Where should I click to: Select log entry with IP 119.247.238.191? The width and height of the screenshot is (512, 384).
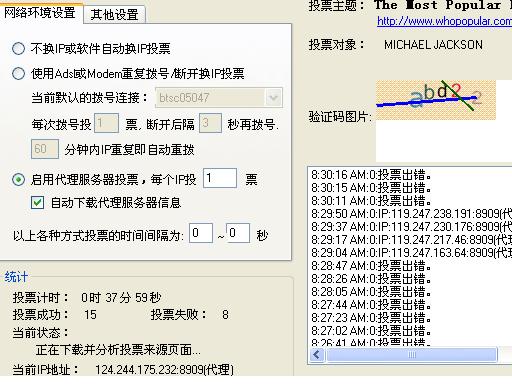click(411, 214)
